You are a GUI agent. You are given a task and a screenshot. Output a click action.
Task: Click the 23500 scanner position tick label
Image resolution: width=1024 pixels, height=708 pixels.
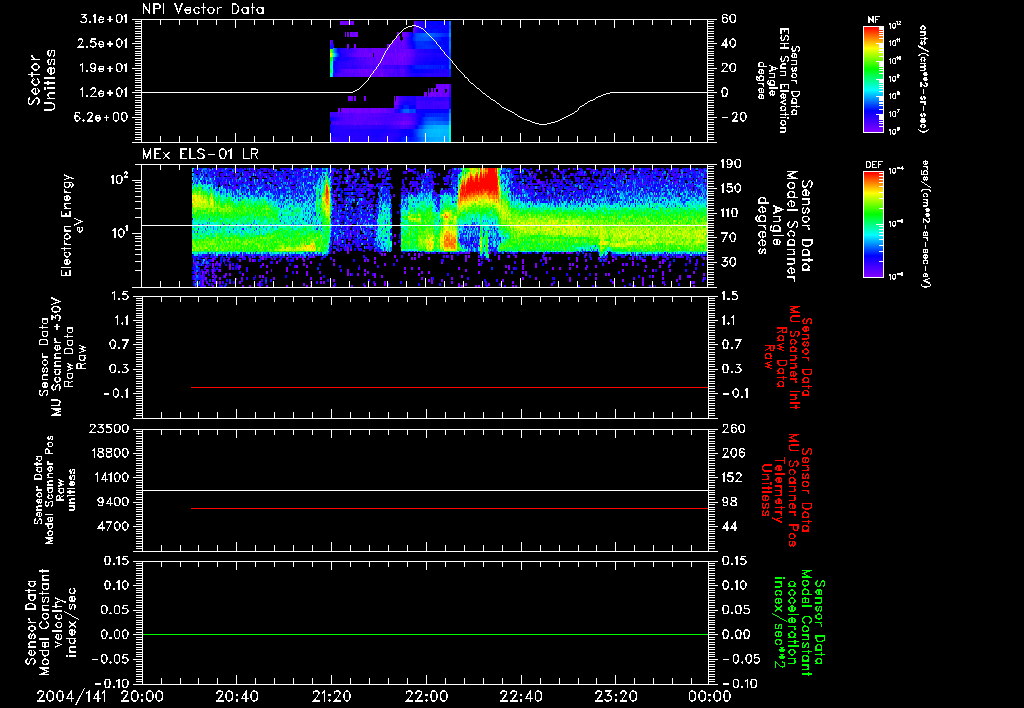tap(109, 429)
